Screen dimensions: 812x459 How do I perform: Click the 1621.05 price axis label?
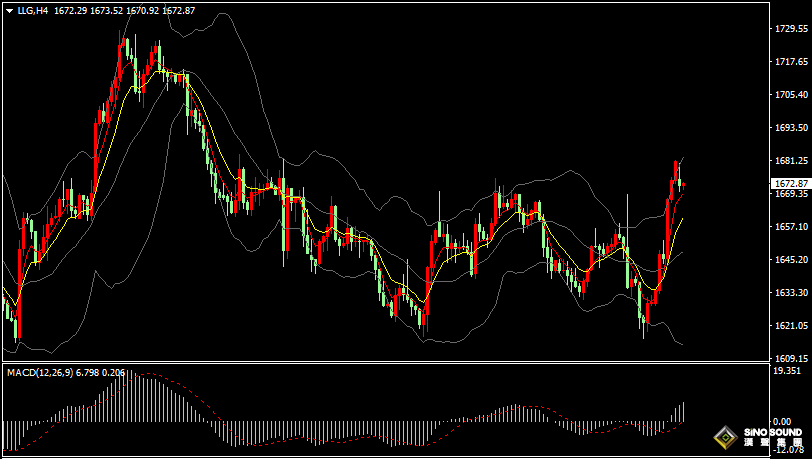(790, 326)
